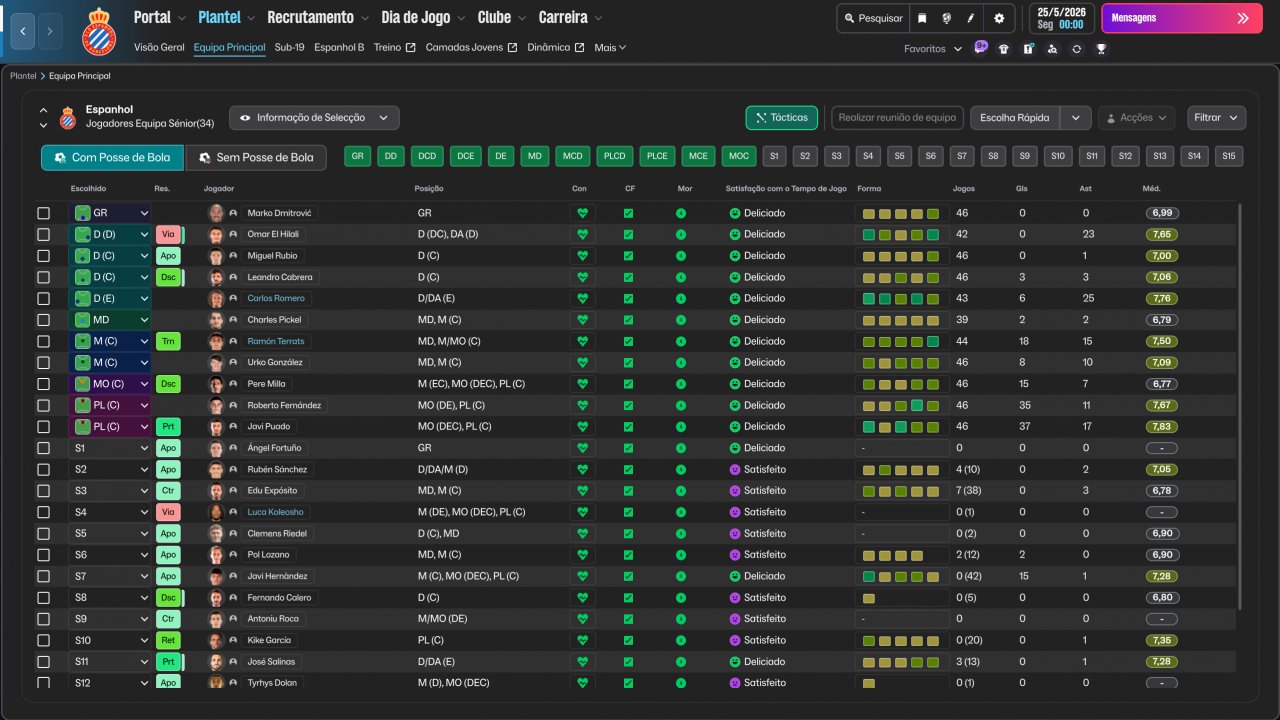The height and width of the screenshot is (720, 1280).
Task: Click the Tácticas button
Action: 781,118
